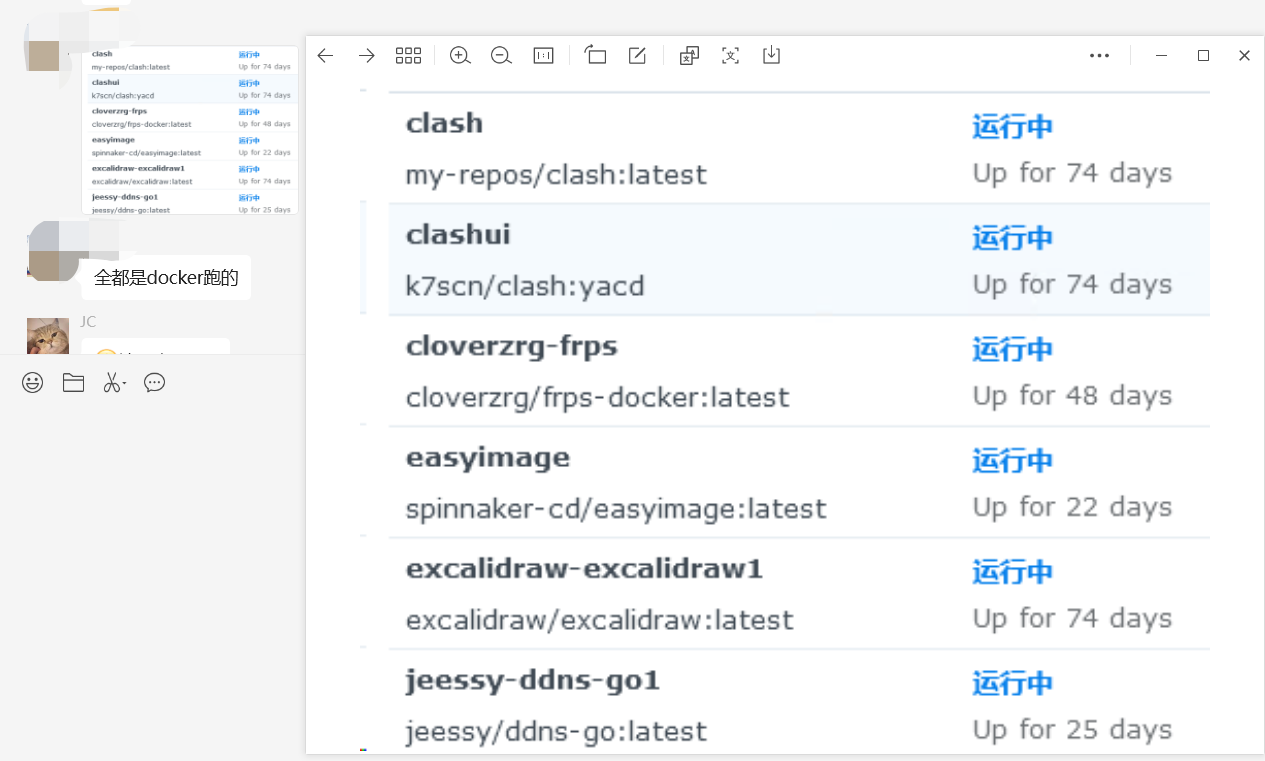Open chat history with the speech bubble icon
This screenshot has height=761, width=1265.
tap(154, 383)
